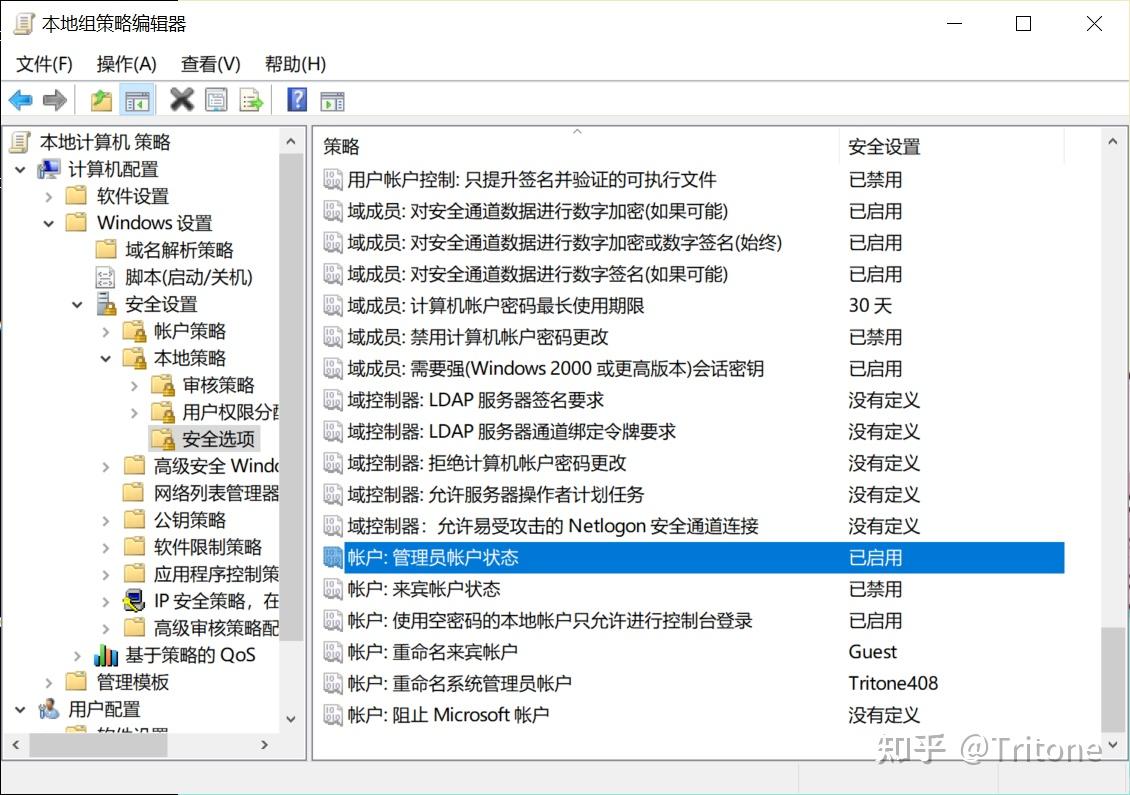Delete selected policy via the X icon
The height and width of the screenshot is (795, 1130).
click(x=182, y=99)
